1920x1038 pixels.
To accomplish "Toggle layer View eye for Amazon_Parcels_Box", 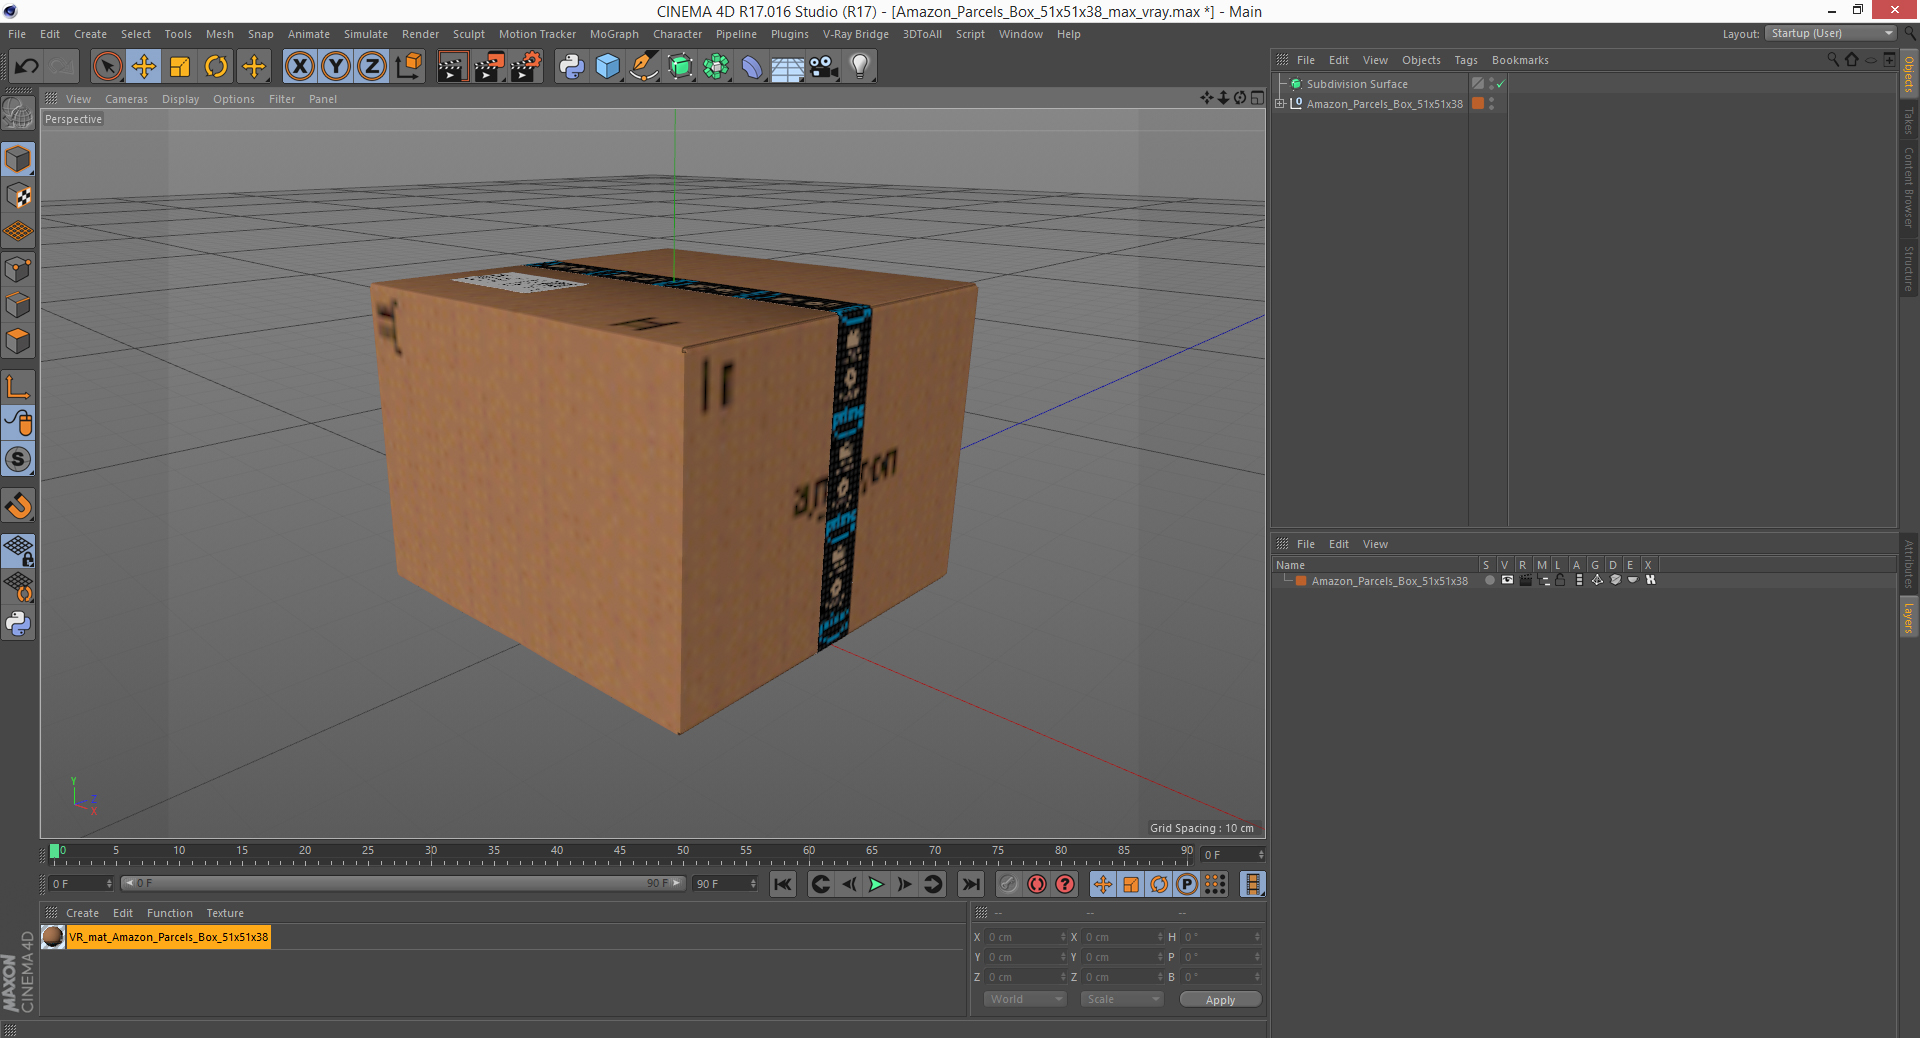I will [x=1507, y=580].
